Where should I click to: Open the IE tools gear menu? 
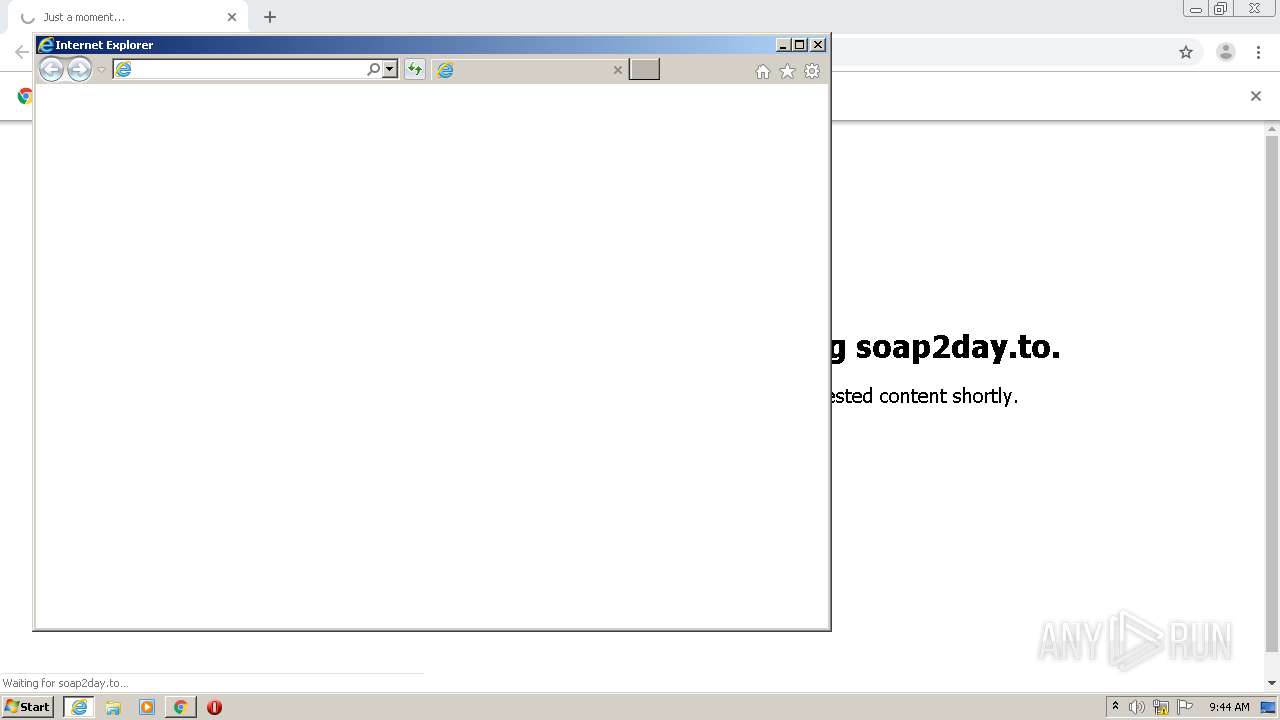812,71
